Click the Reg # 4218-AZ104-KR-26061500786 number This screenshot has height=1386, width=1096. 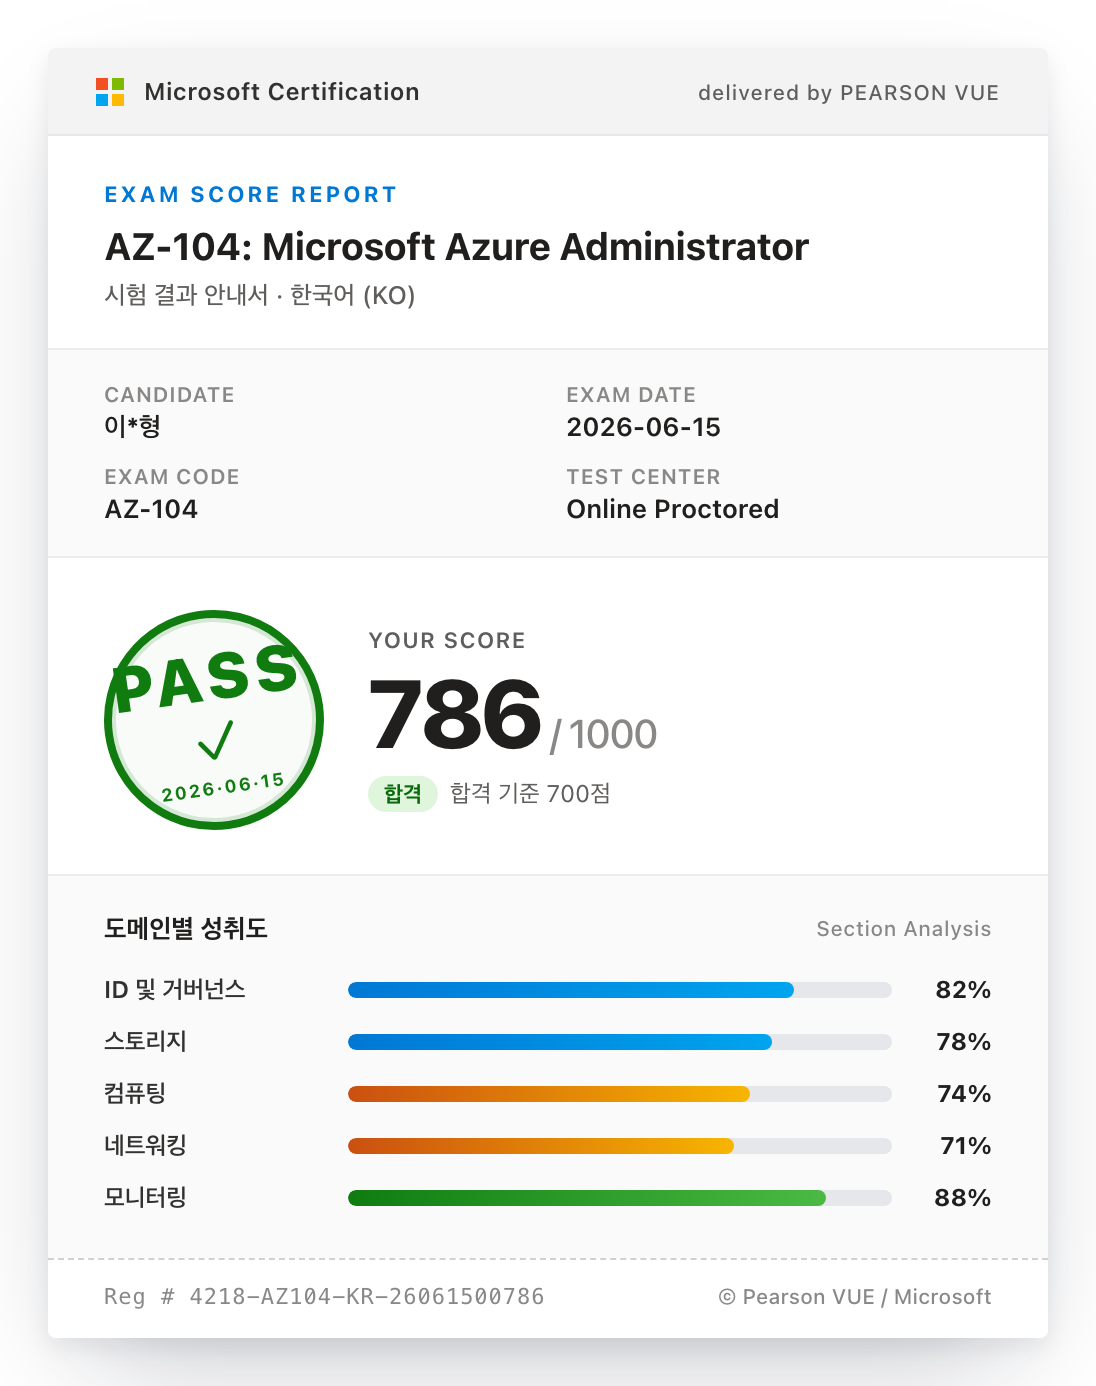pyautogui.click(x=324, y=1297)
